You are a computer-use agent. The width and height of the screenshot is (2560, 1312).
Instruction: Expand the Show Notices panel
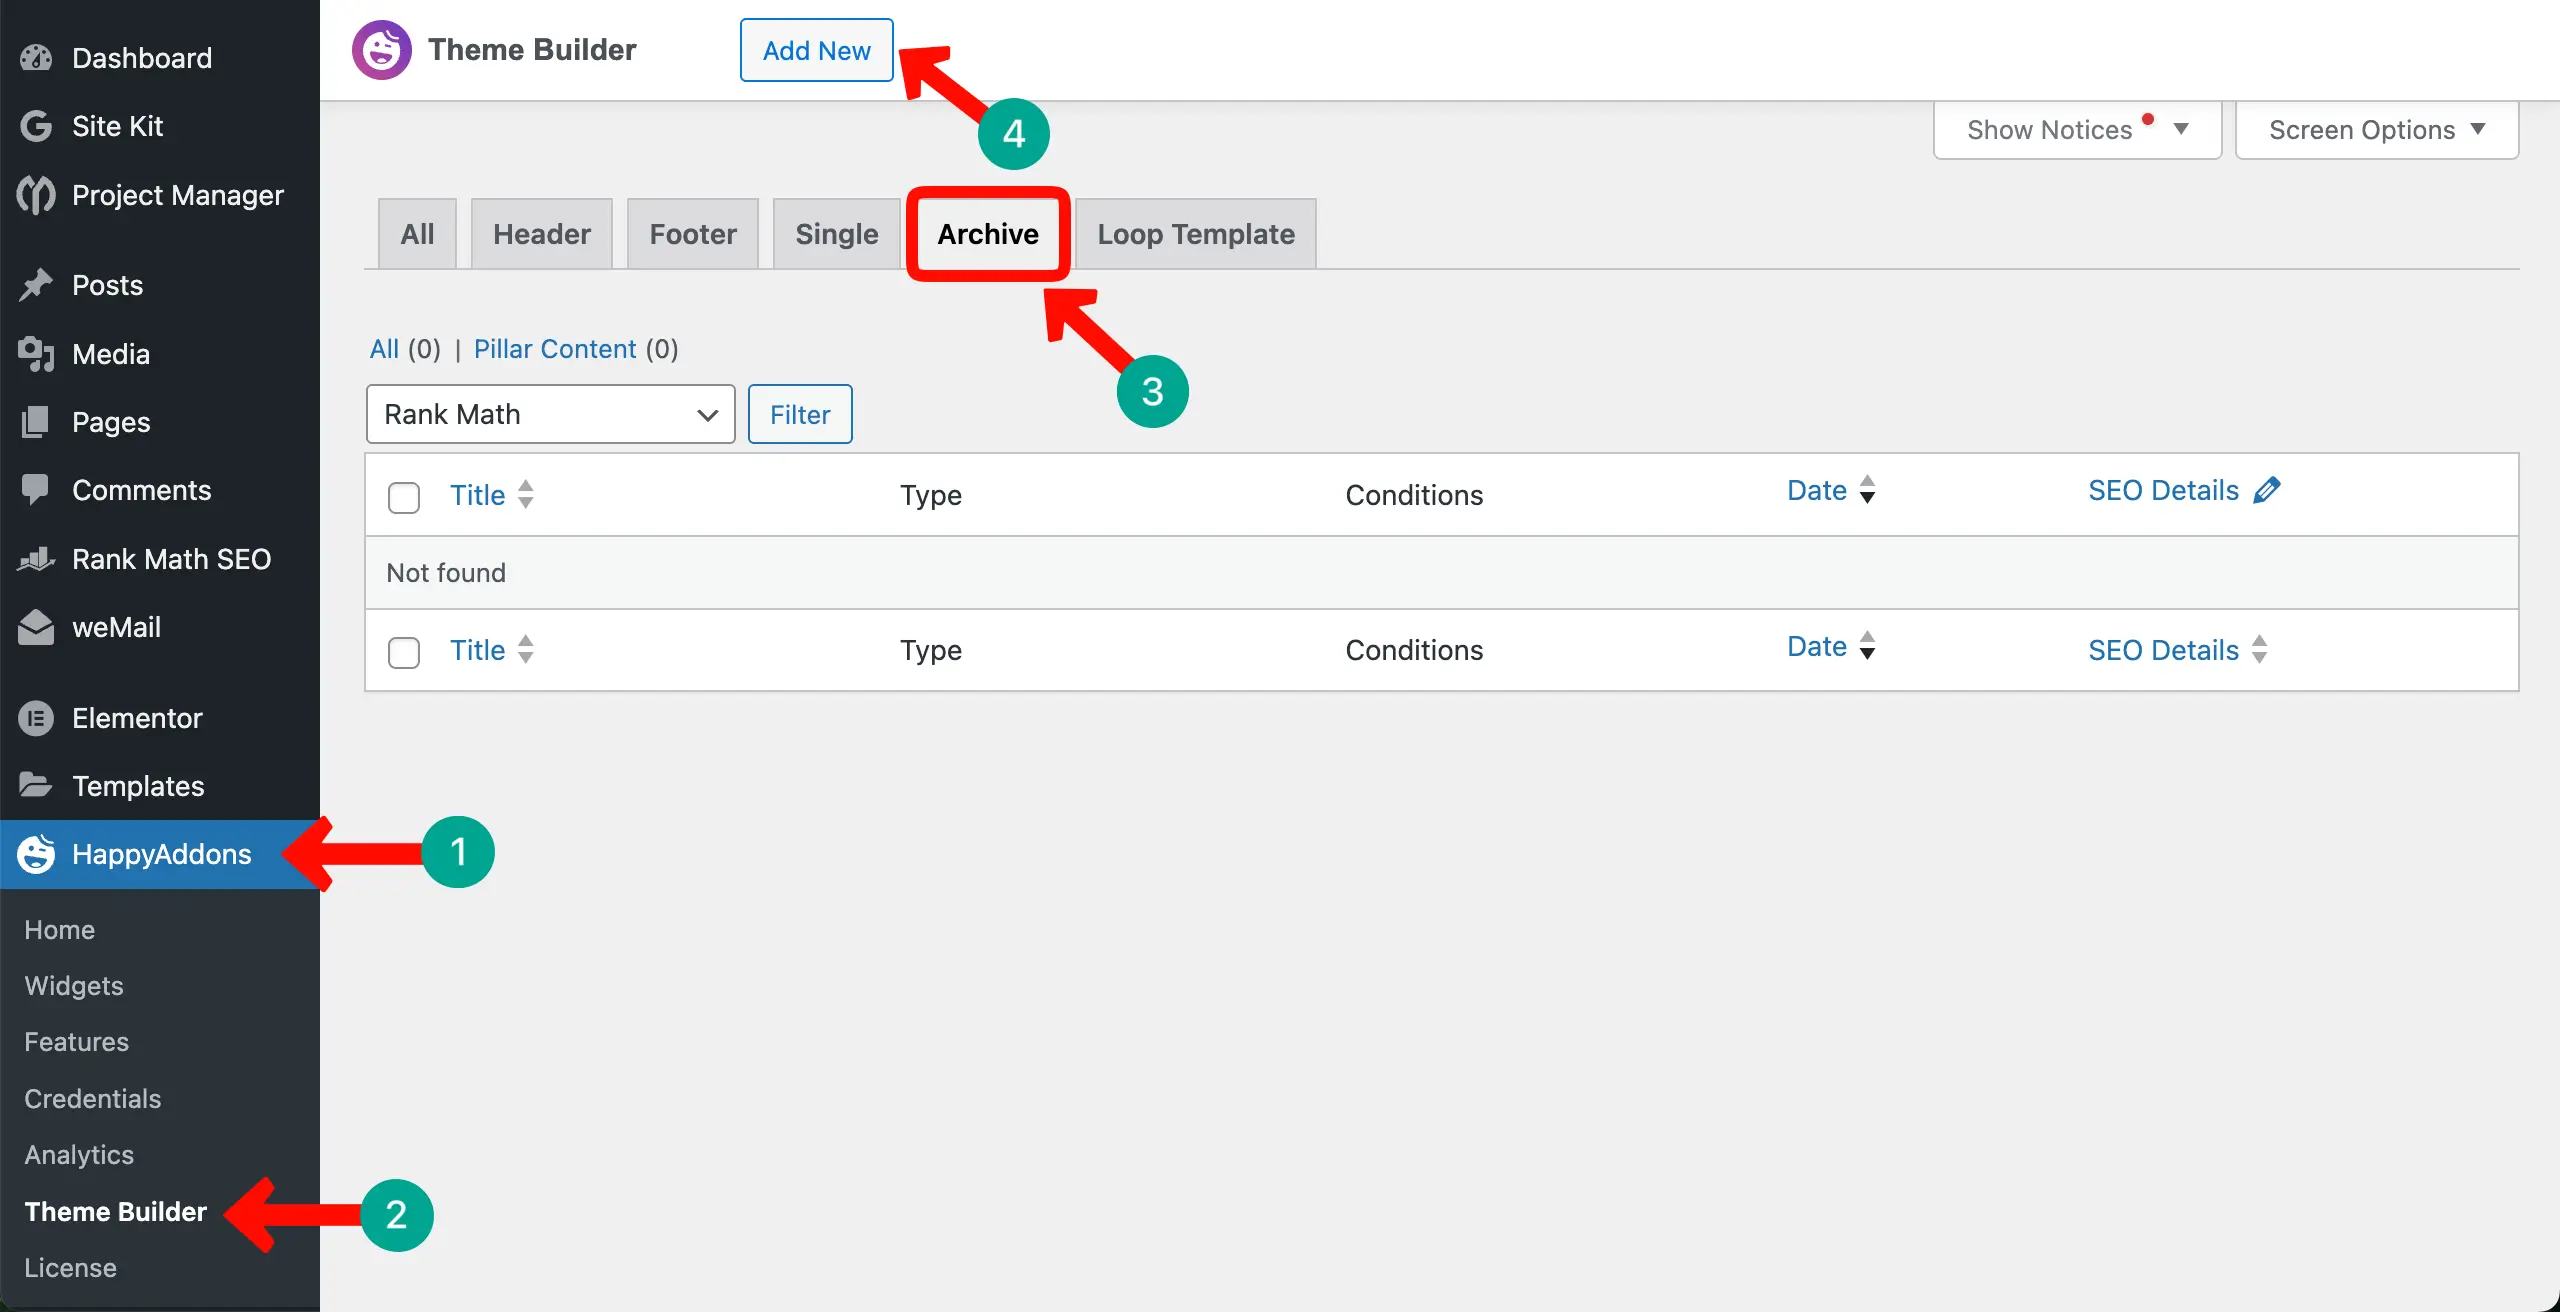coord(2077,130)
